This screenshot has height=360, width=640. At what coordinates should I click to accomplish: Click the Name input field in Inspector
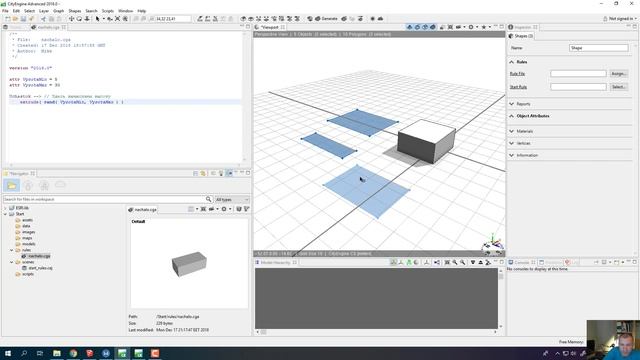pyautogui.click(x=598, y=48)
